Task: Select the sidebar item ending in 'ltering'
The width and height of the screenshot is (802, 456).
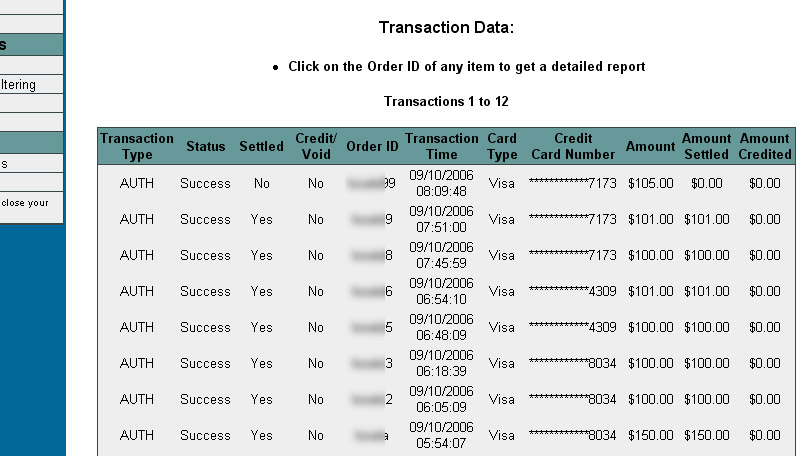Action: coord(31,84)
